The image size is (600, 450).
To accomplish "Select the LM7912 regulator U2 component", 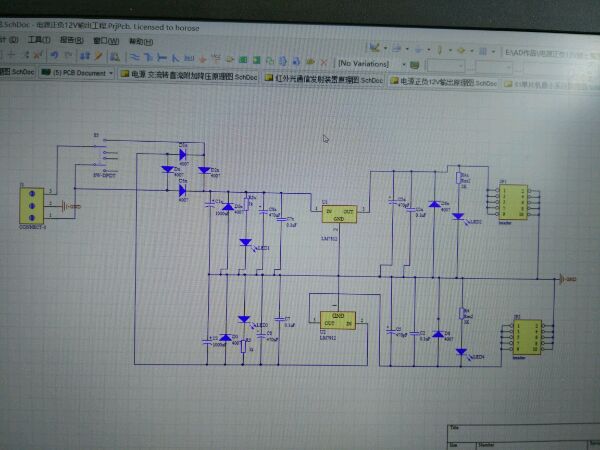I will point(338,321).
